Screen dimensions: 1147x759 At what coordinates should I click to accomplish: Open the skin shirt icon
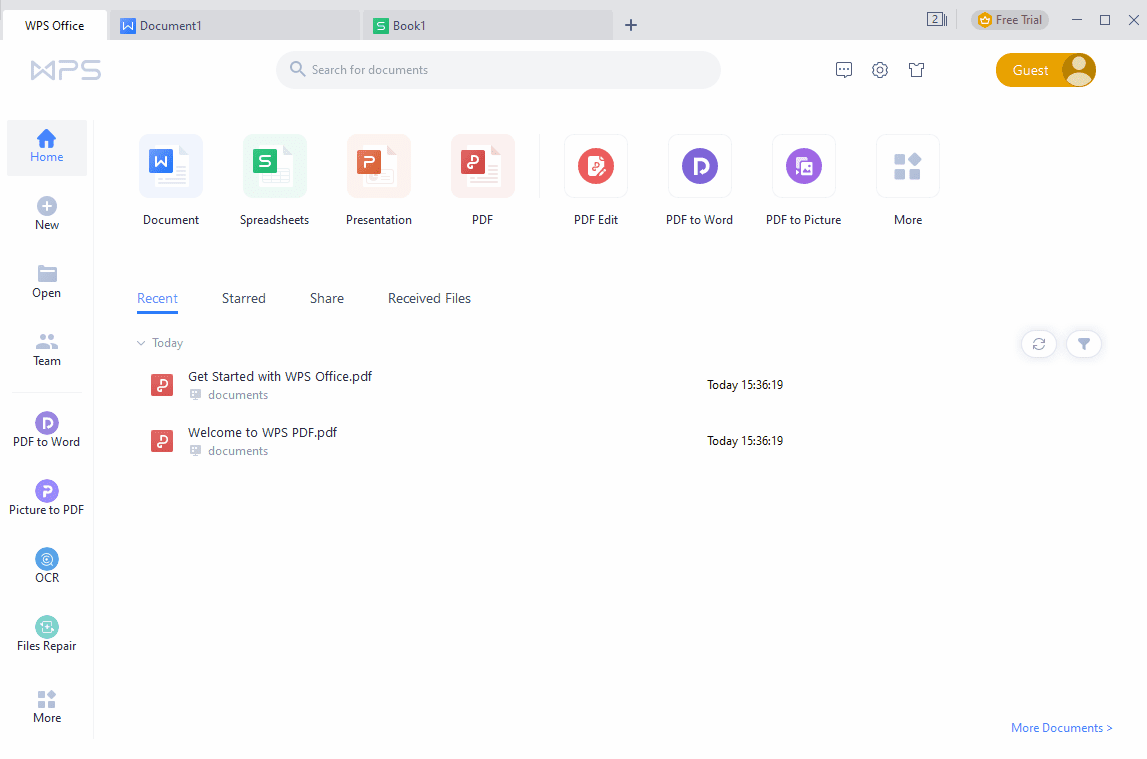click(917, 70)
